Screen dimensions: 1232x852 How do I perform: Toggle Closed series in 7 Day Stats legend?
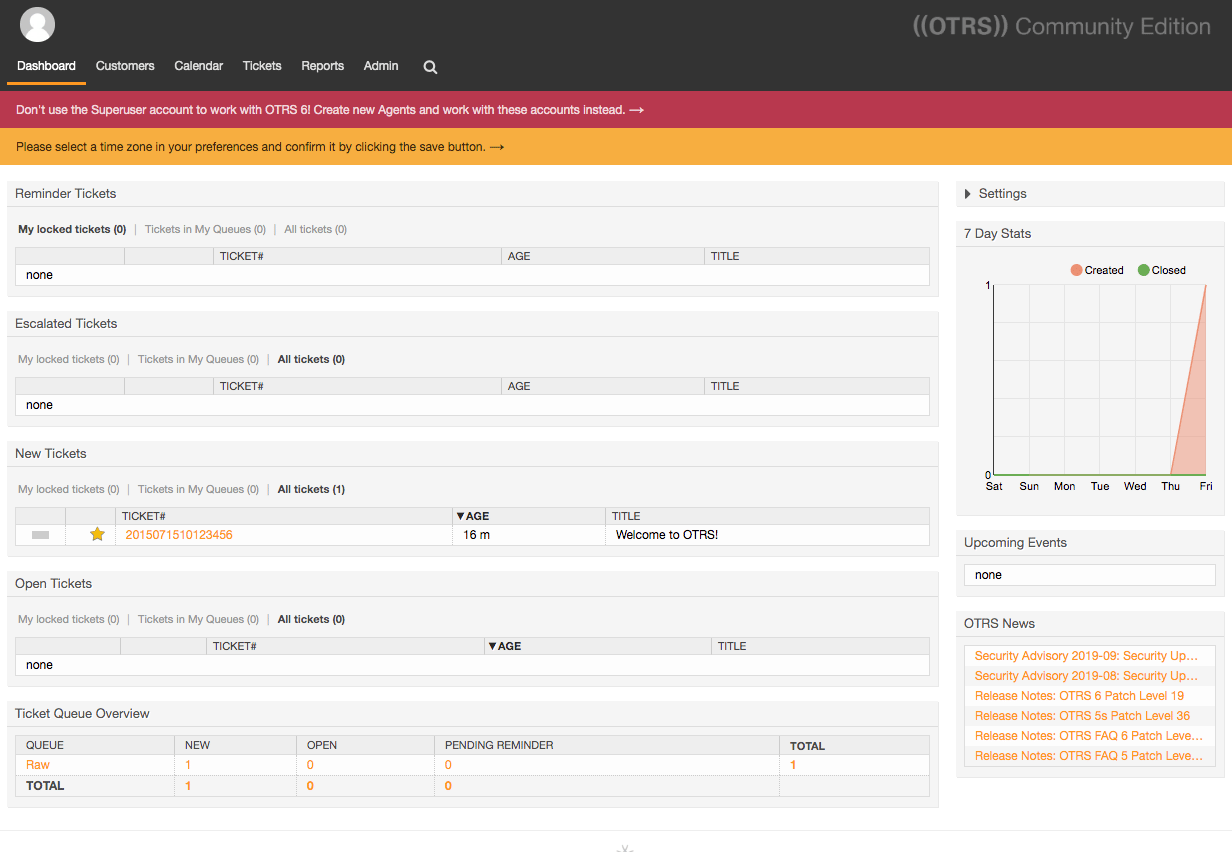[x=1162, y=270]
